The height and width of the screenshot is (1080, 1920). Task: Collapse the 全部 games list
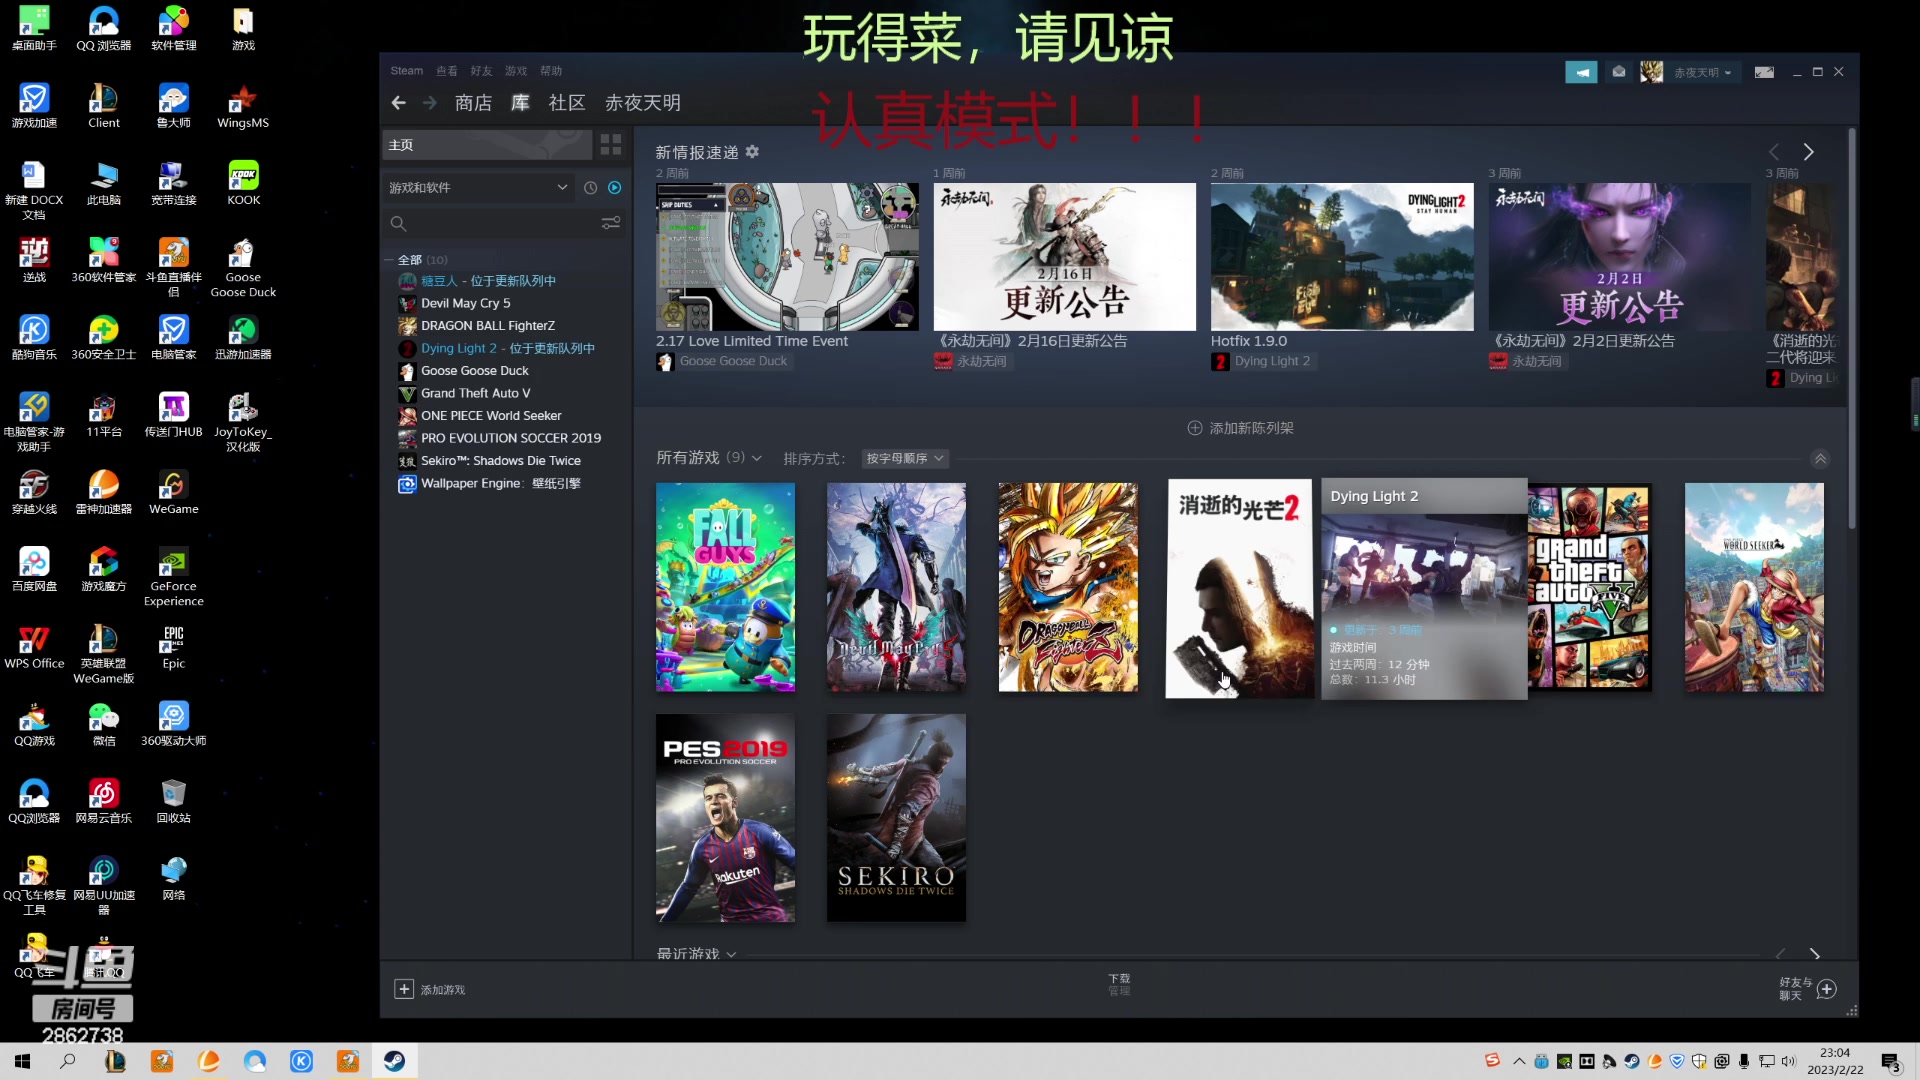point(389,260)
